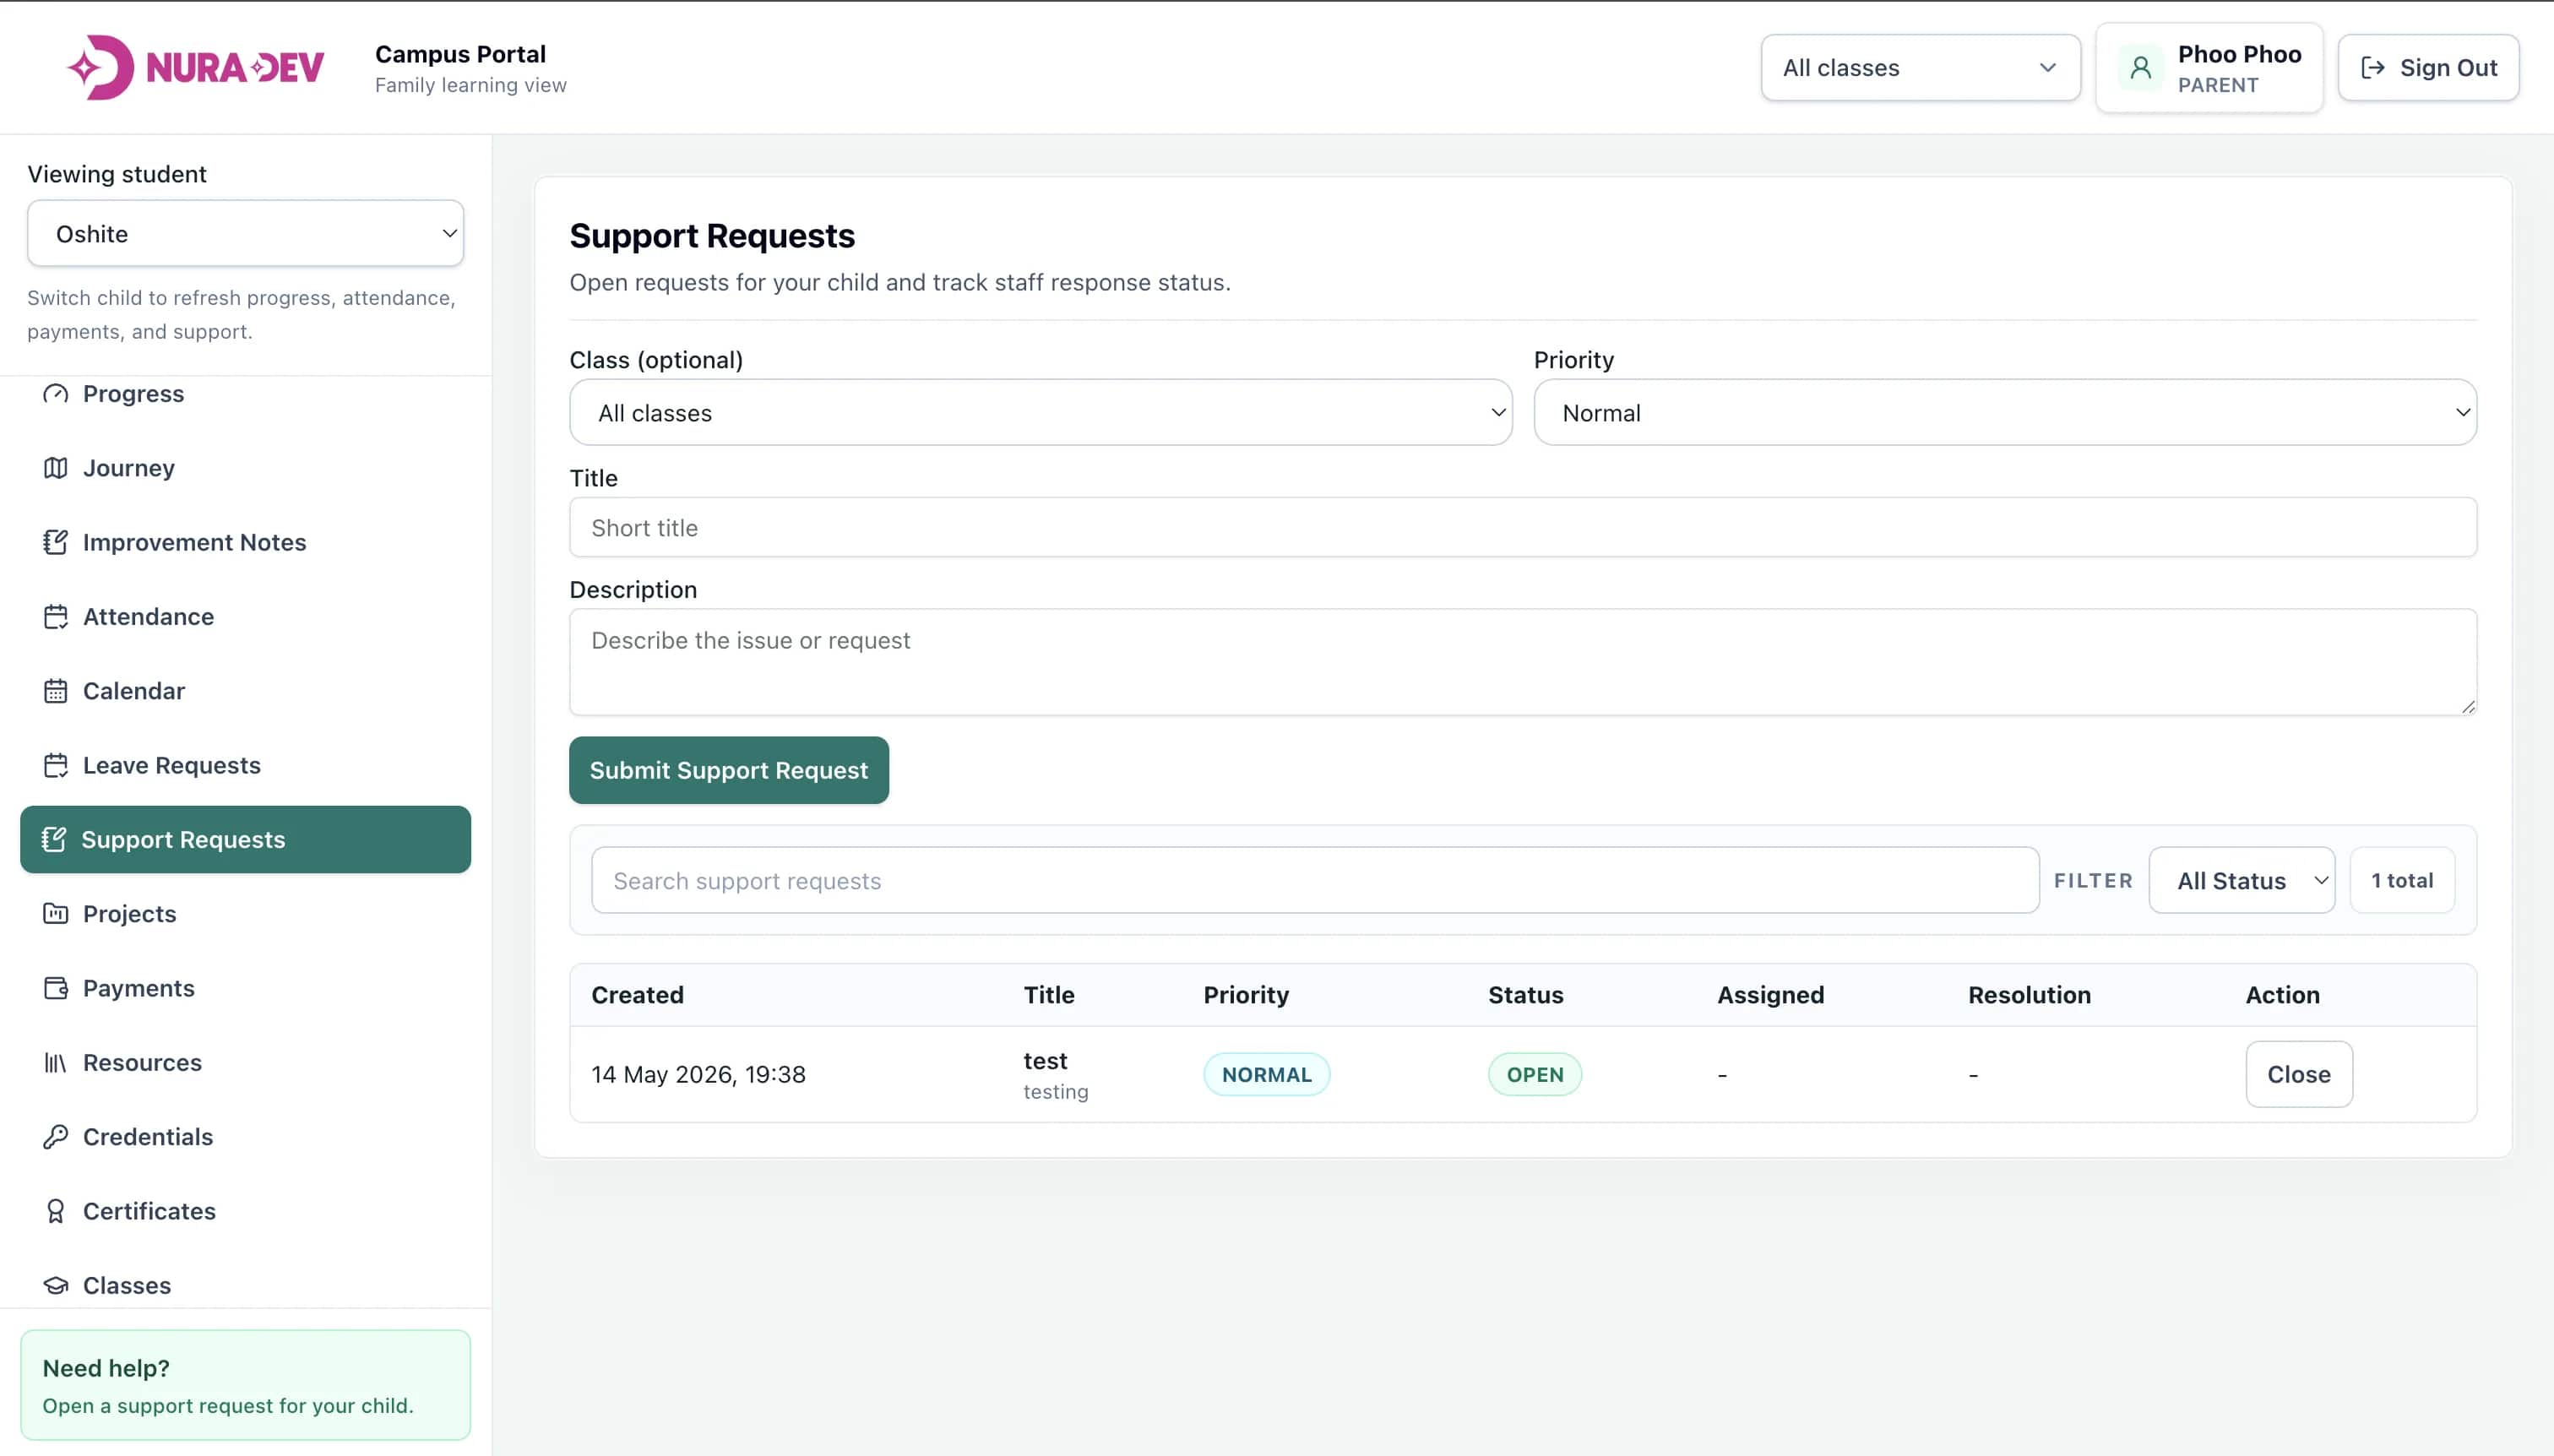Click the Status column header
Viewport: 2554px width, 1456px height.
coord(1525,995)
